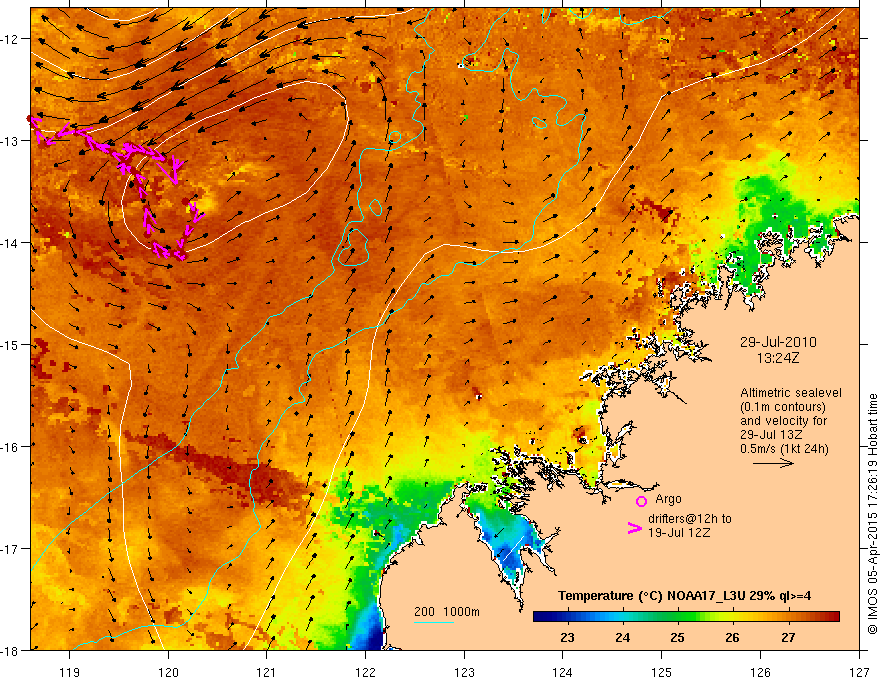880x680 pixels.
Task: Click latitude axis label -16
Action: point(11,447)
